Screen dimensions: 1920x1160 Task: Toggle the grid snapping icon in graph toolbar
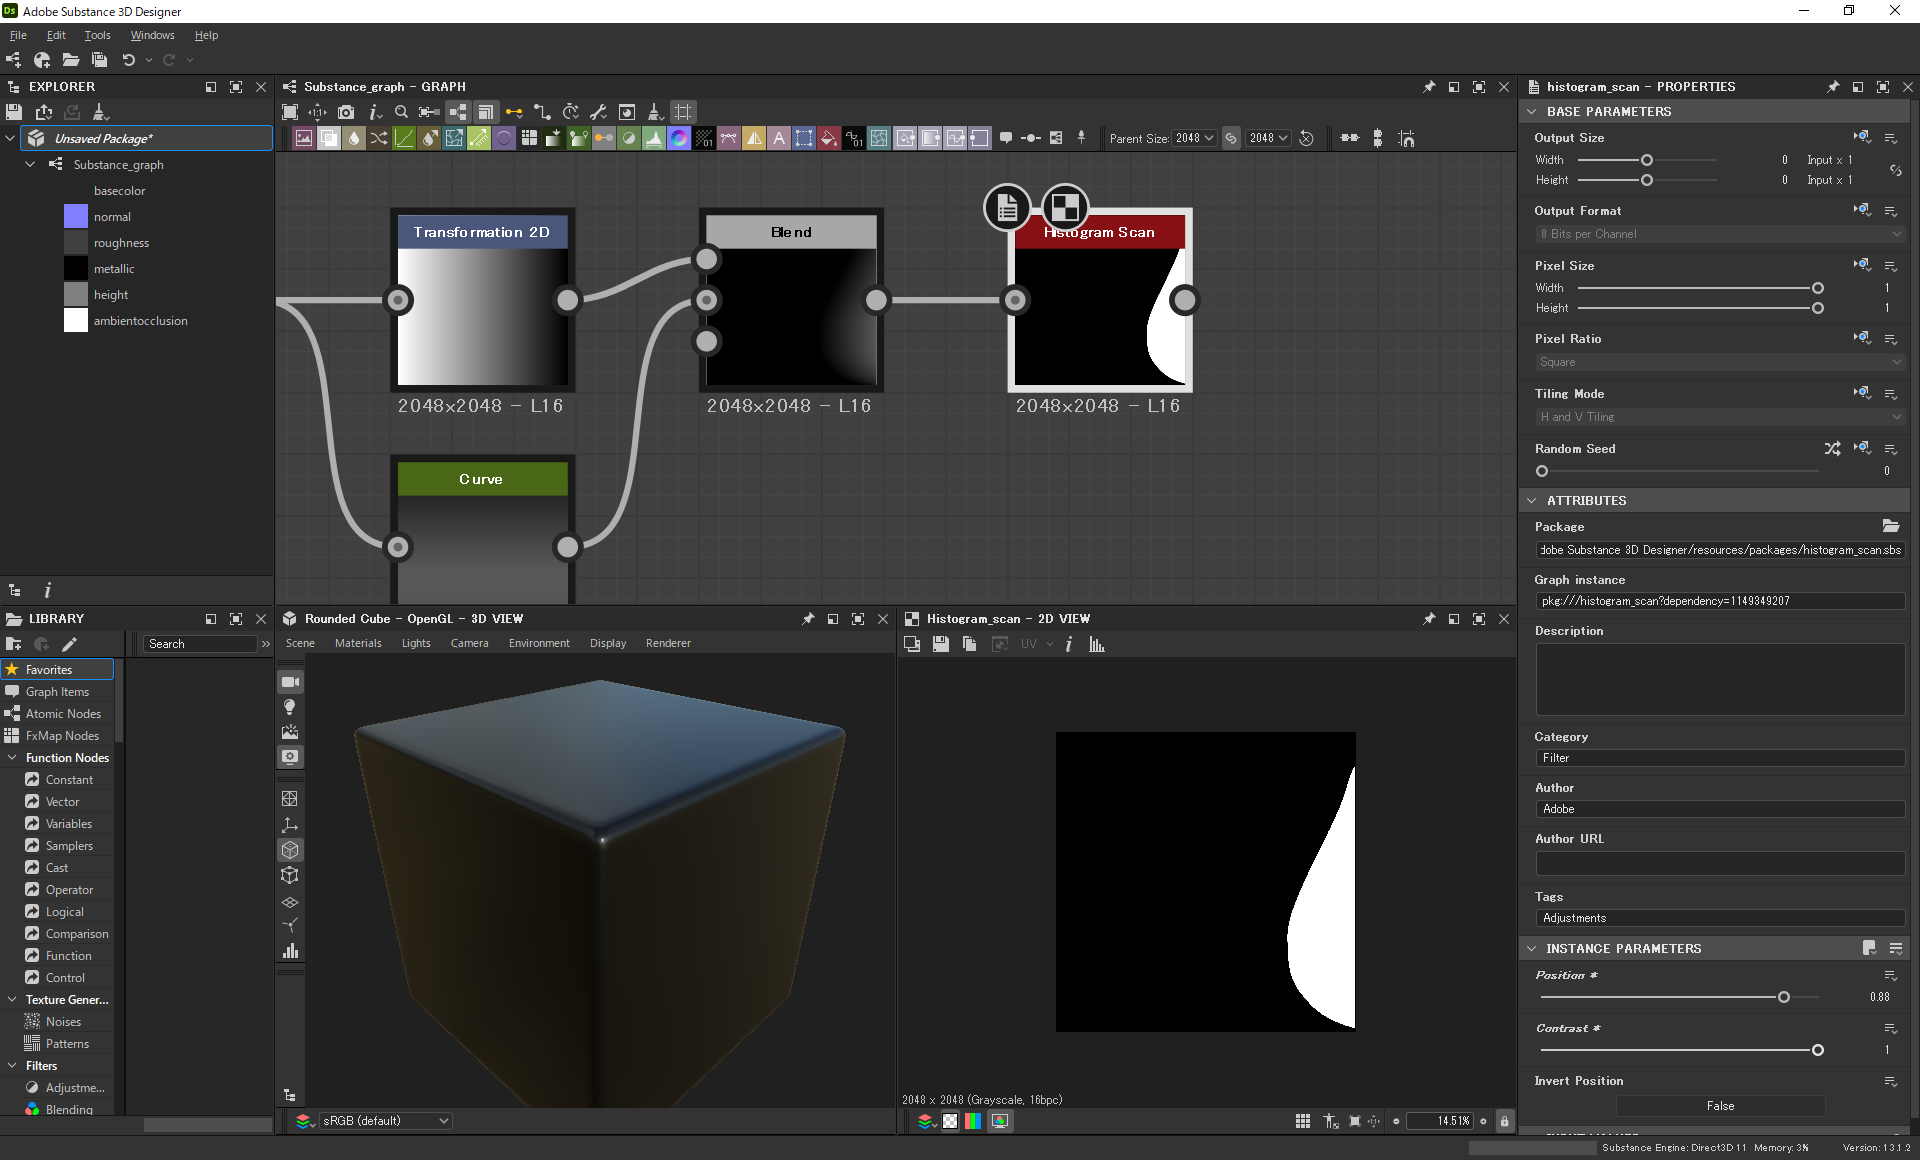[683, 112]
